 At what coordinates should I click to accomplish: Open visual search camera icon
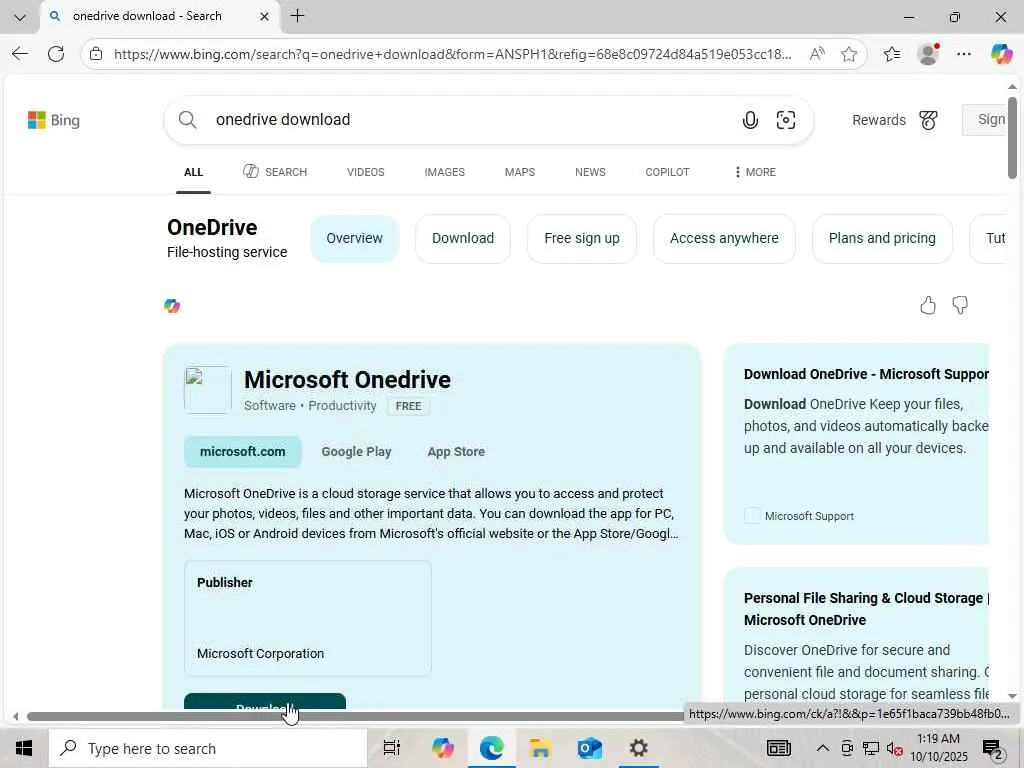click(786, 120)
